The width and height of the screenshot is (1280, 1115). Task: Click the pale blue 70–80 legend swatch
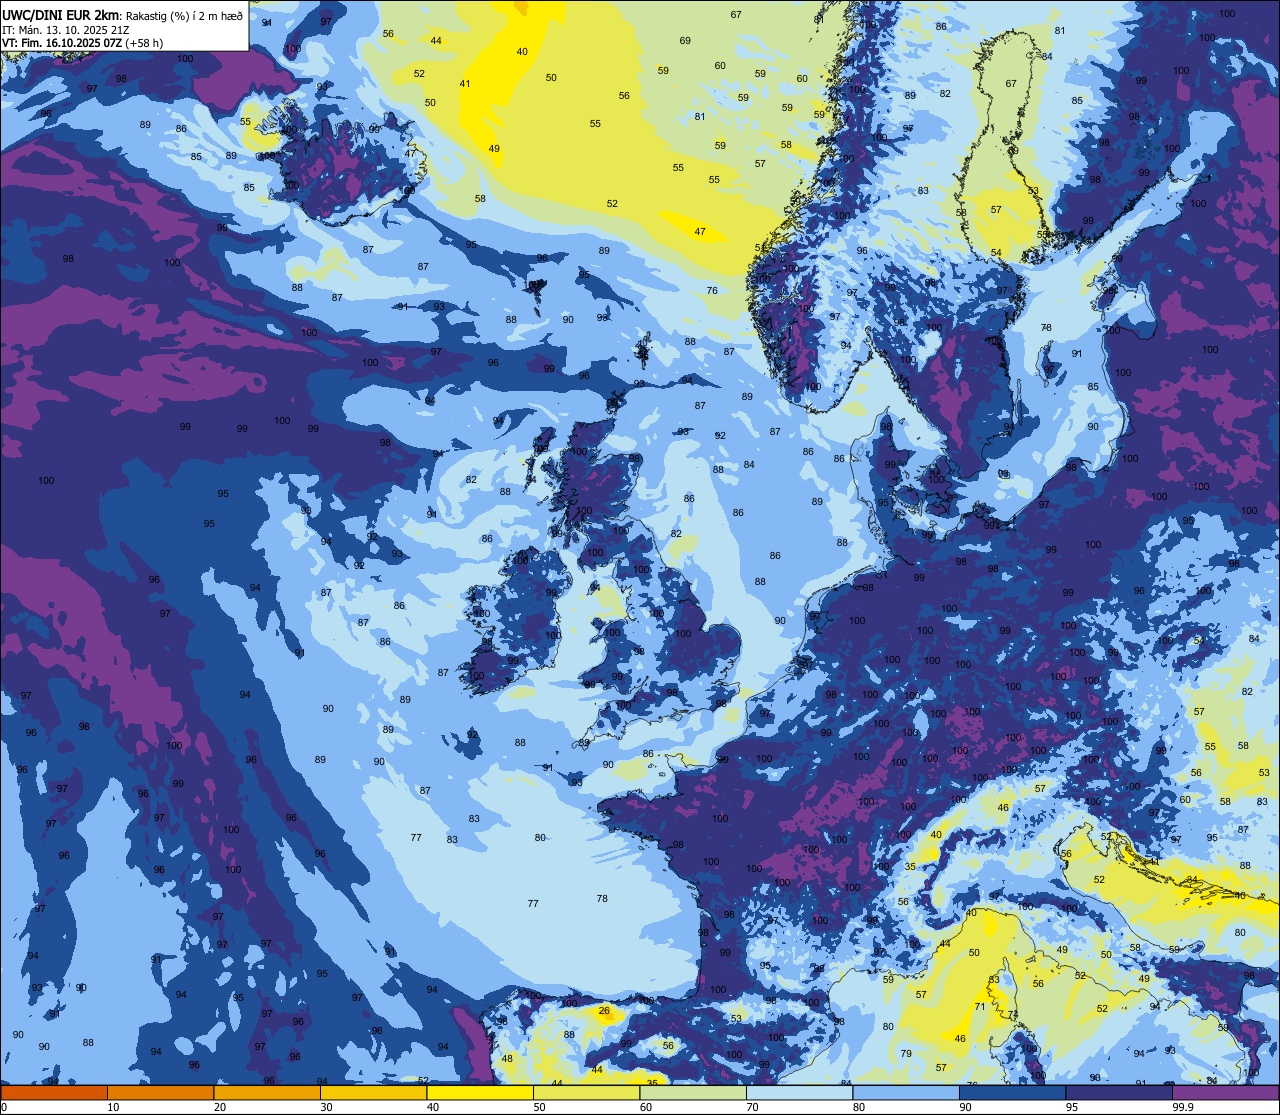click(799, 1092)
